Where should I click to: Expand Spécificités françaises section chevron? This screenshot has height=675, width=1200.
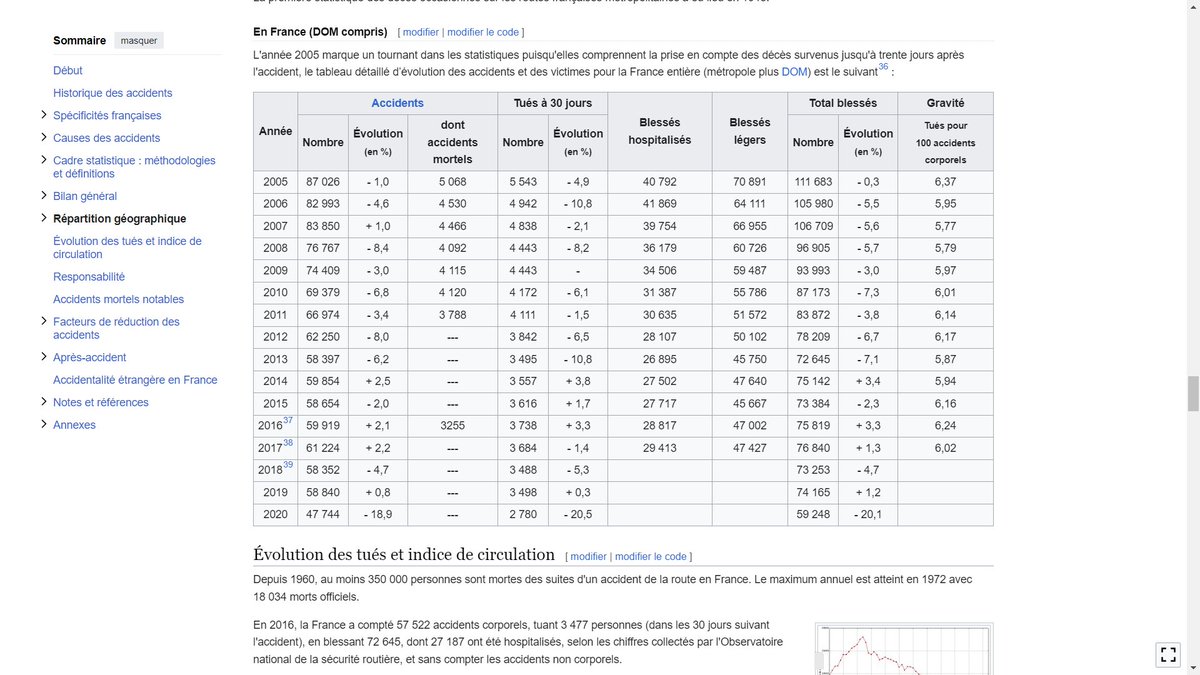click(x=44, y=115)
